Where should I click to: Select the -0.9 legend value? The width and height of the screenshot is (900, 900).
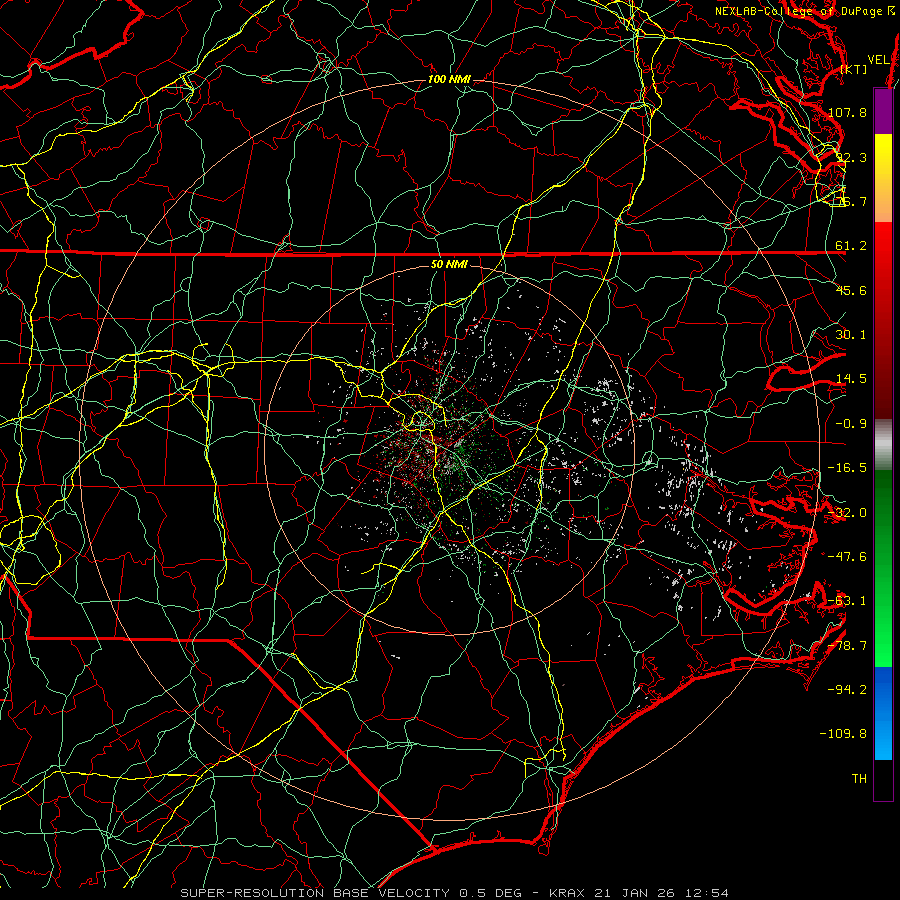tap(851, 424)
